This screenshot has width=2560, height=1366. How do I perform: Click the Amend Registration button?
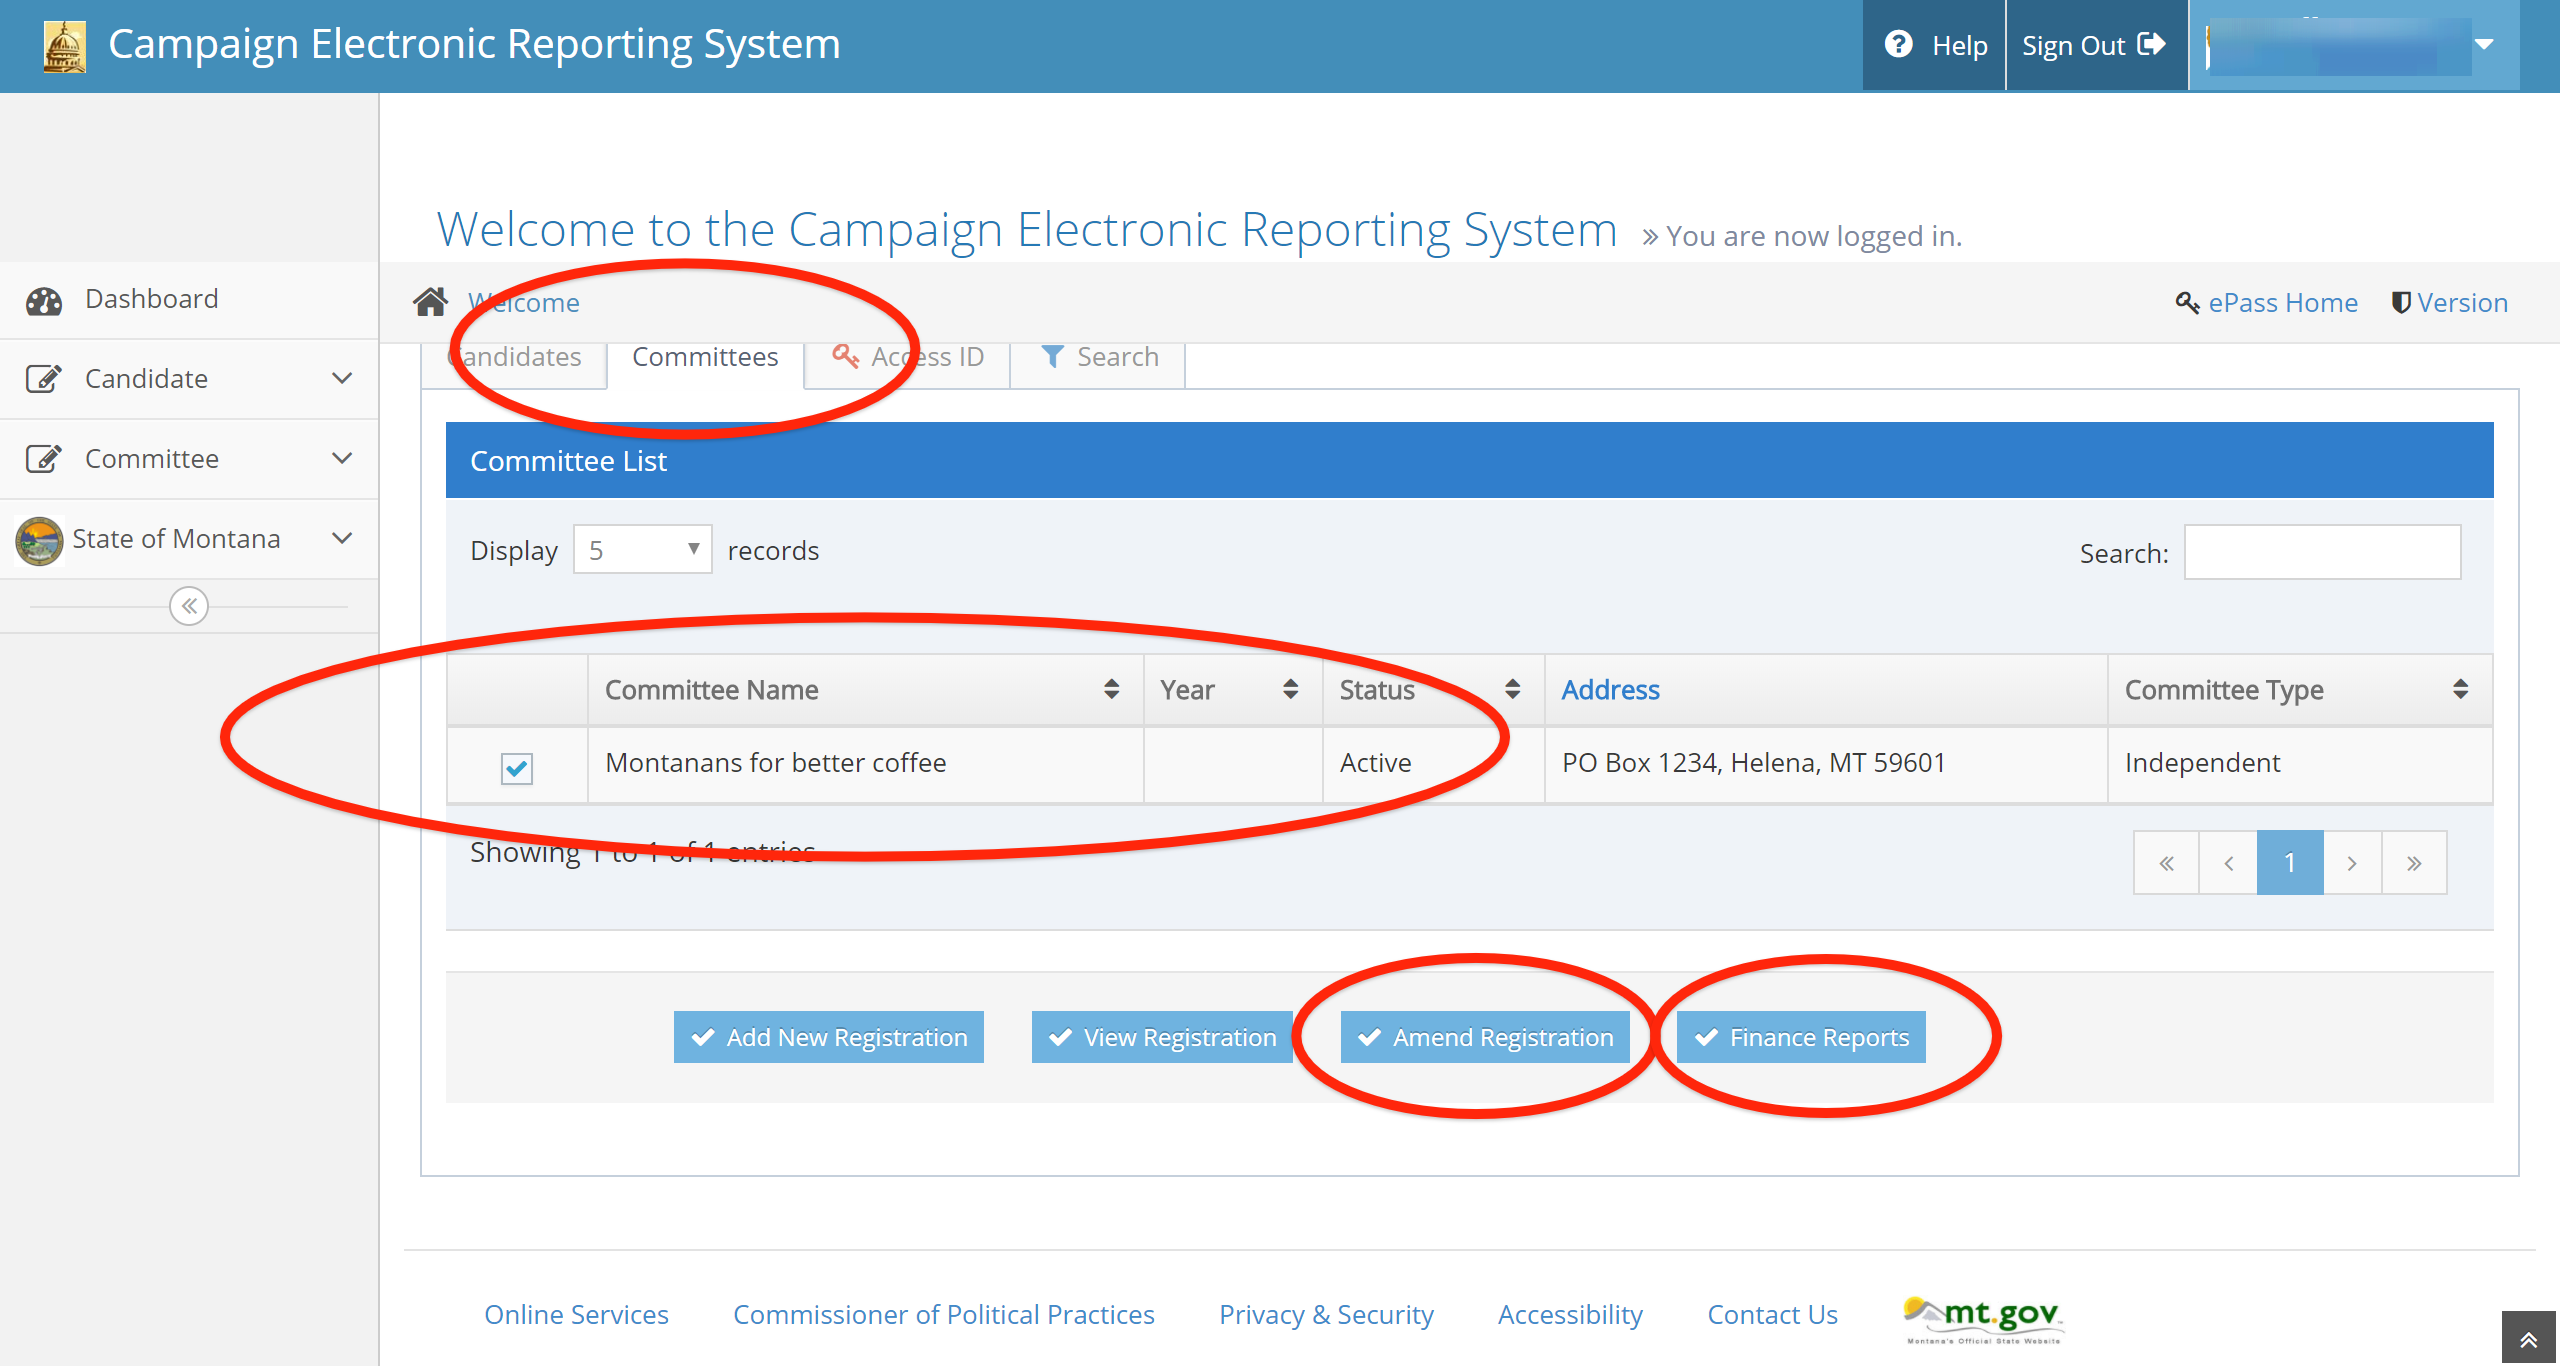1485,1037
